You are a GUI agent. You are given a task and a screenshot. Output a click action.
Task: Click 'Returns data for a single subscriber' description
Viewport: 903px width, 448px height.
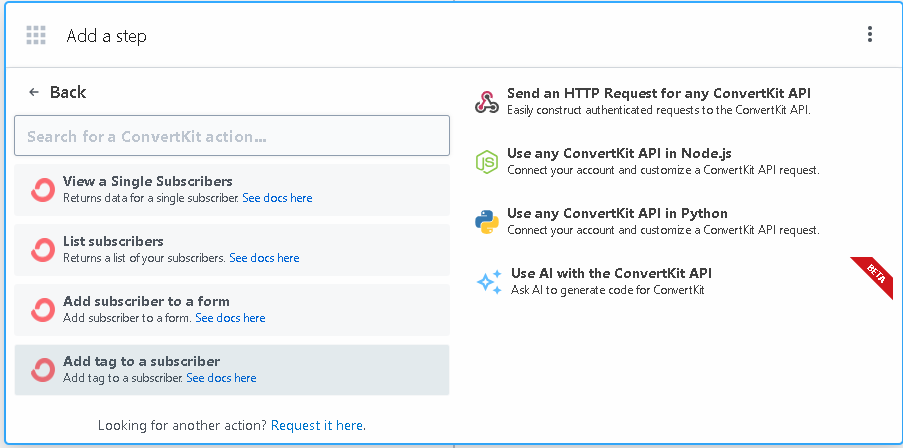(x=150, y=198)
